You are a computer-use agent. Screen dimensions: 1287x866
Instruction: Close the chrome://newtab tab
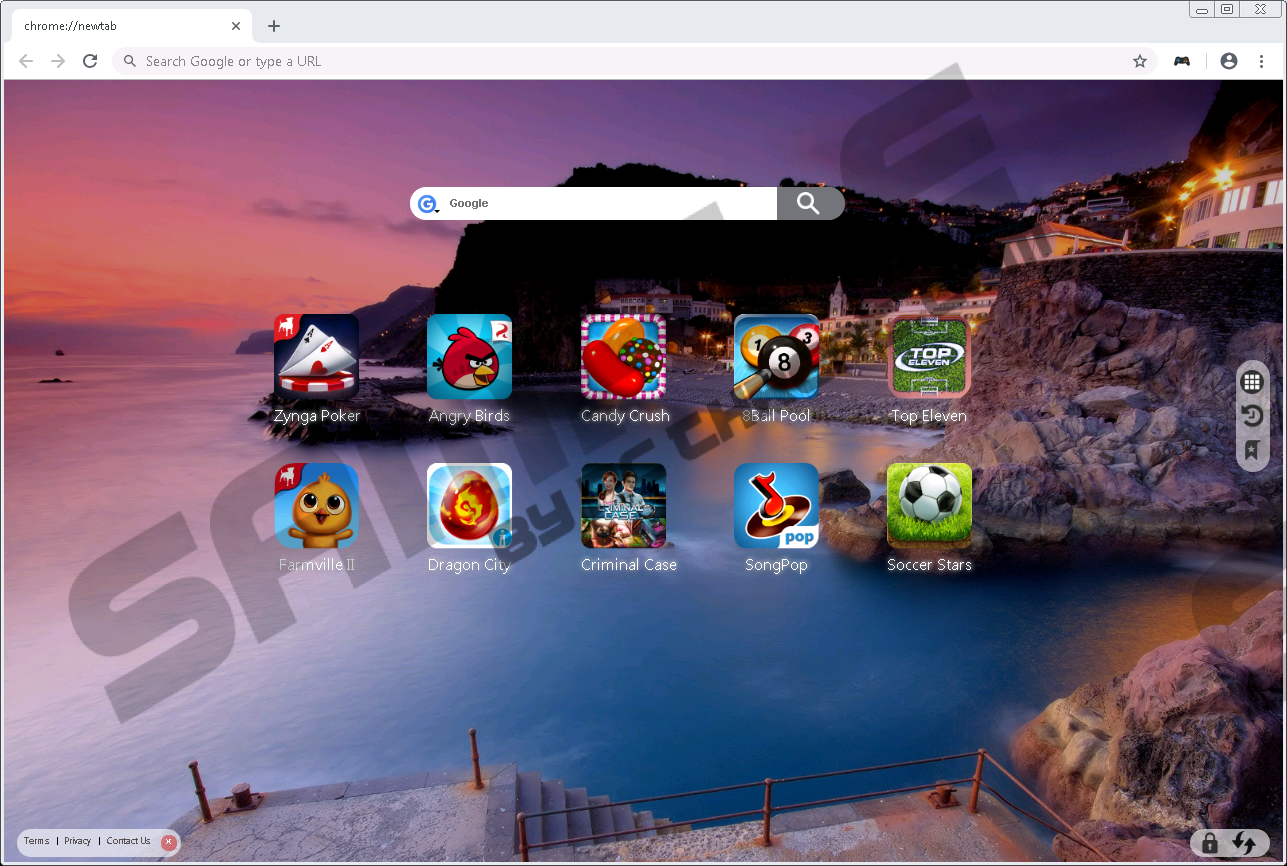(x=236, y=26)
